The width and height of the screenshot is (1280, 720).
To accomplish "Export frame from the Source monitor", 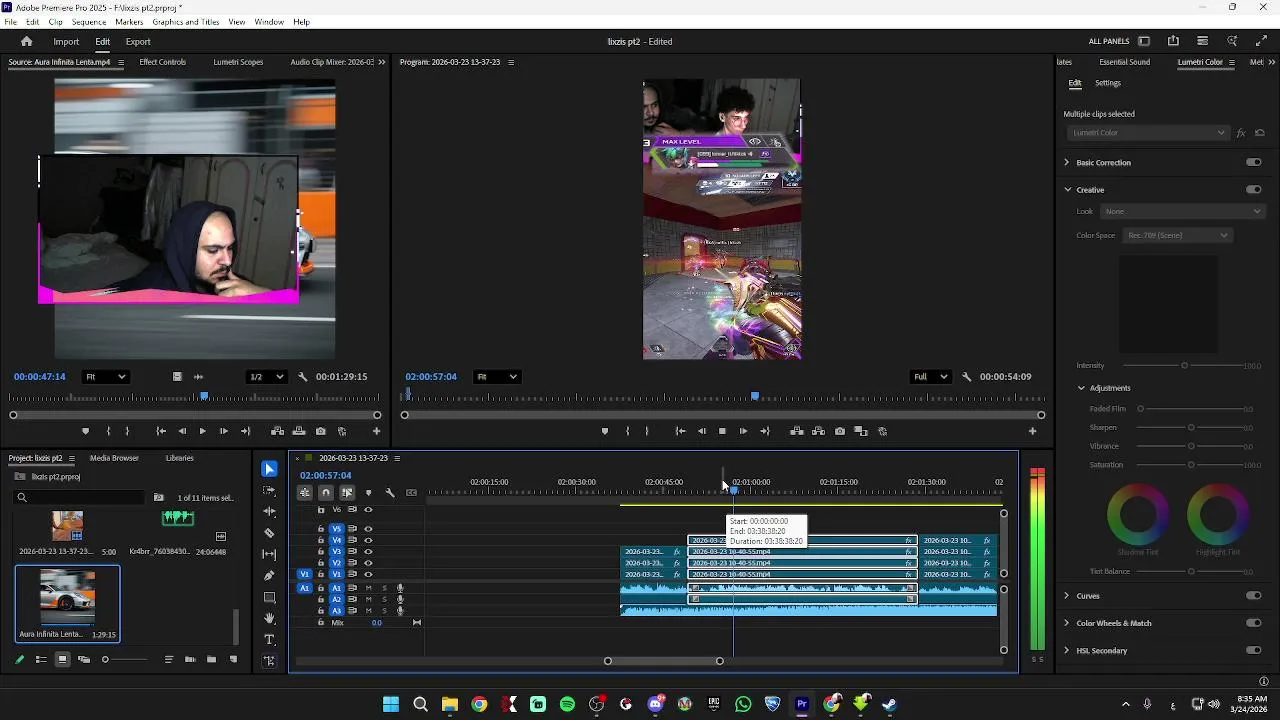I will (320, 431).
